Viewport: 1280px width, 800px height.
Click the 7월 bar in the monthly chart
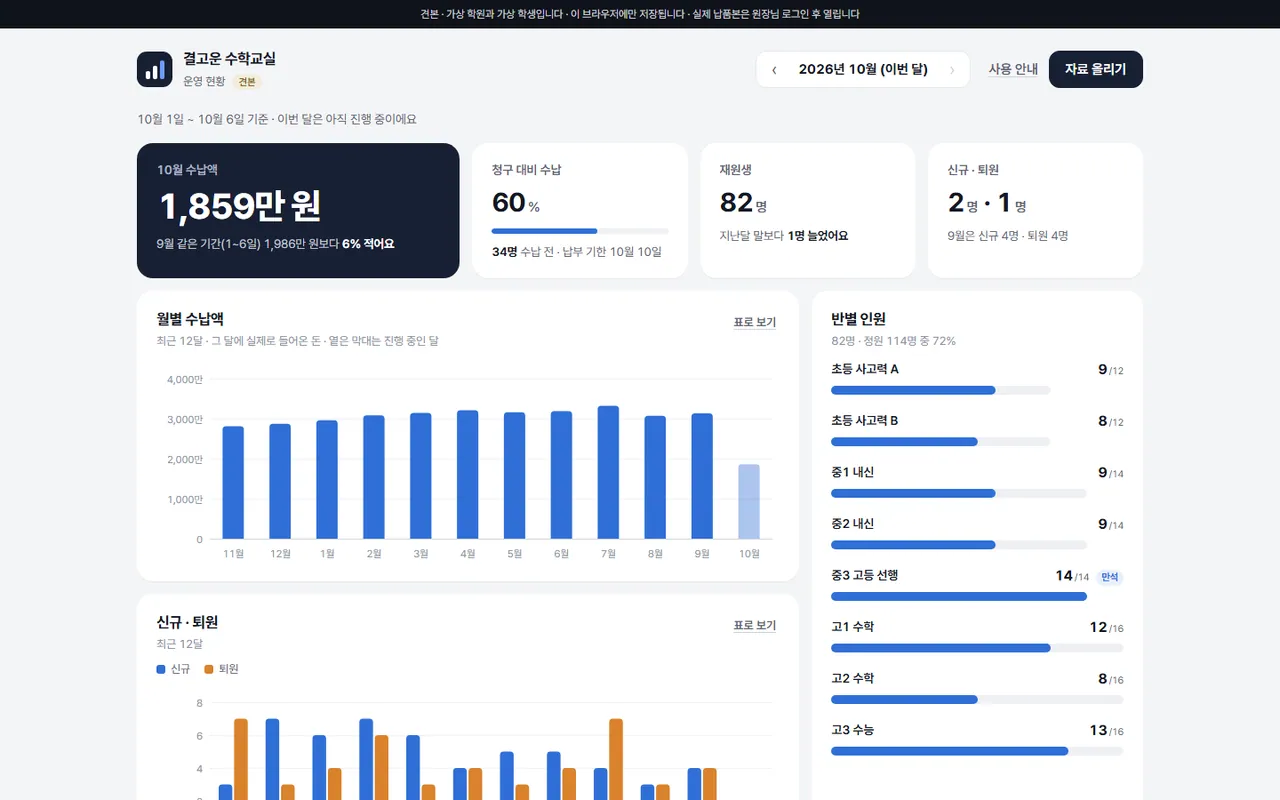click(608, 472)
